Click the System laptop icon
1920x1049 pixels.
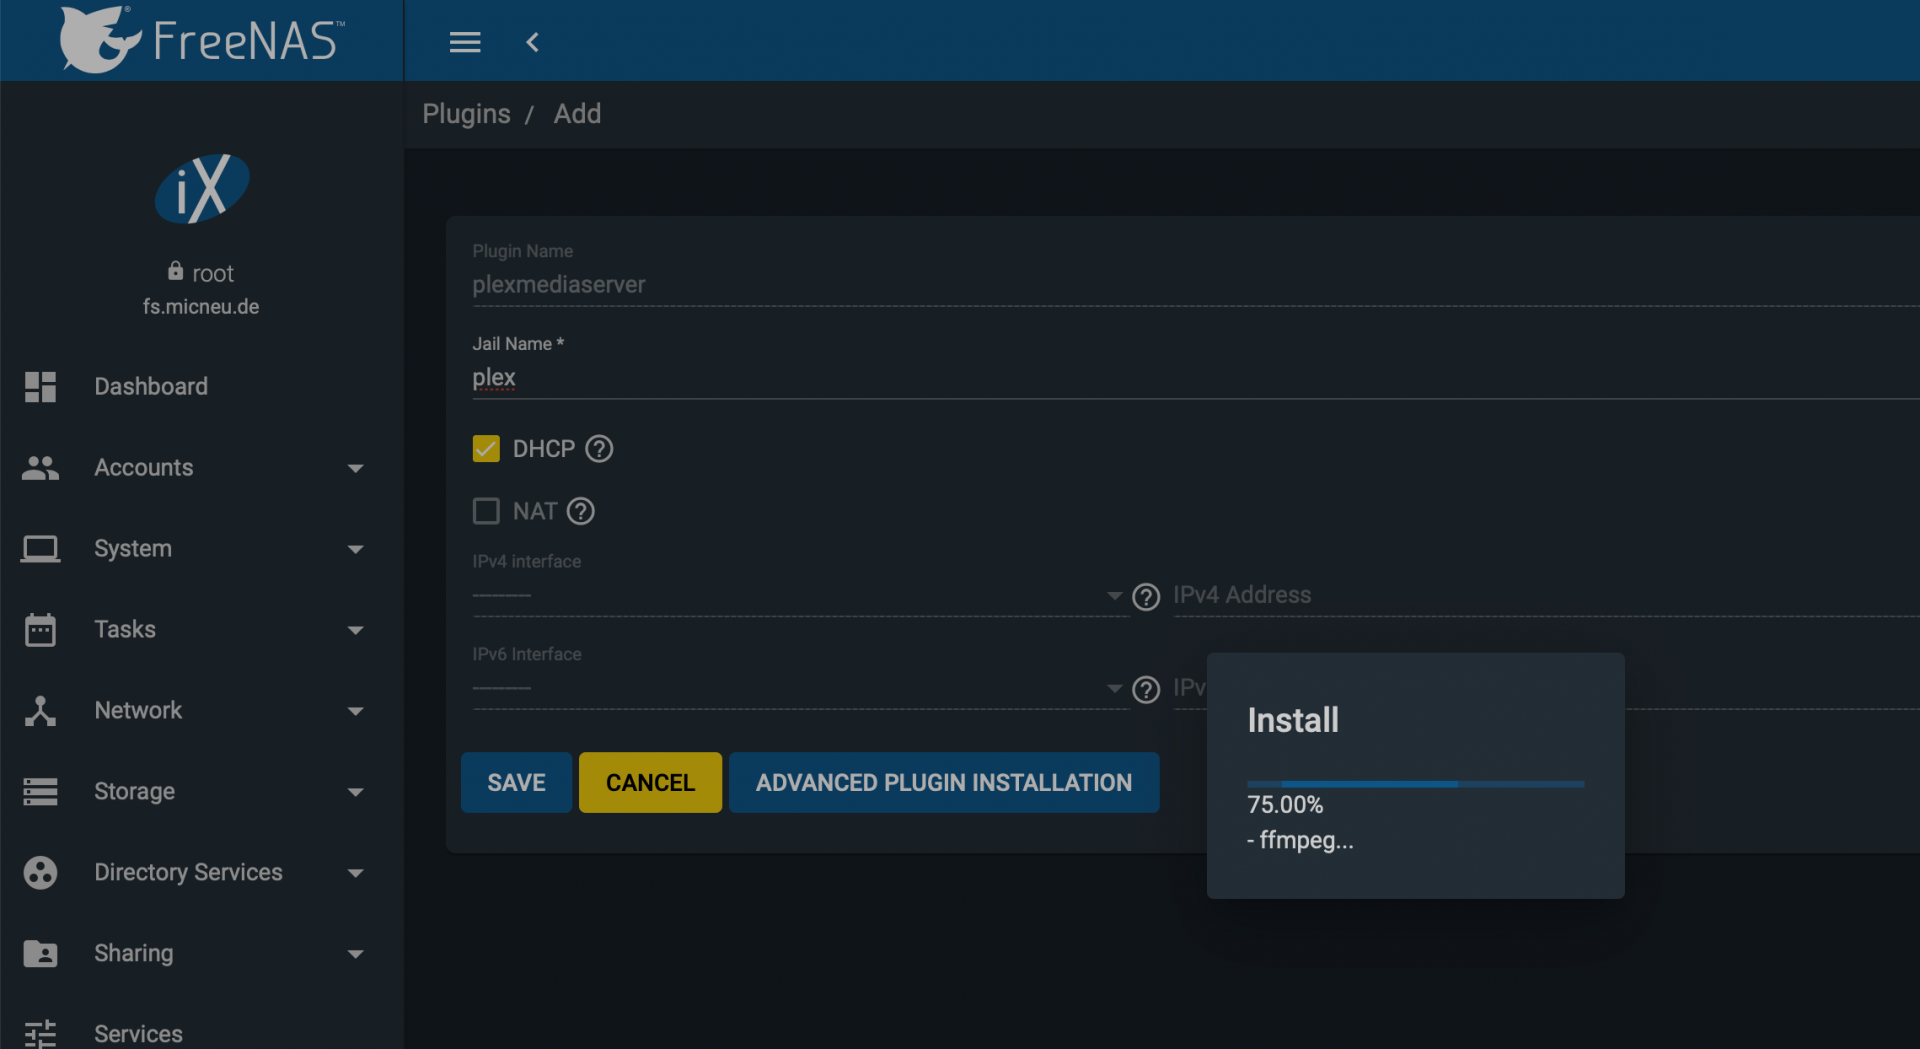click(40, 548)
